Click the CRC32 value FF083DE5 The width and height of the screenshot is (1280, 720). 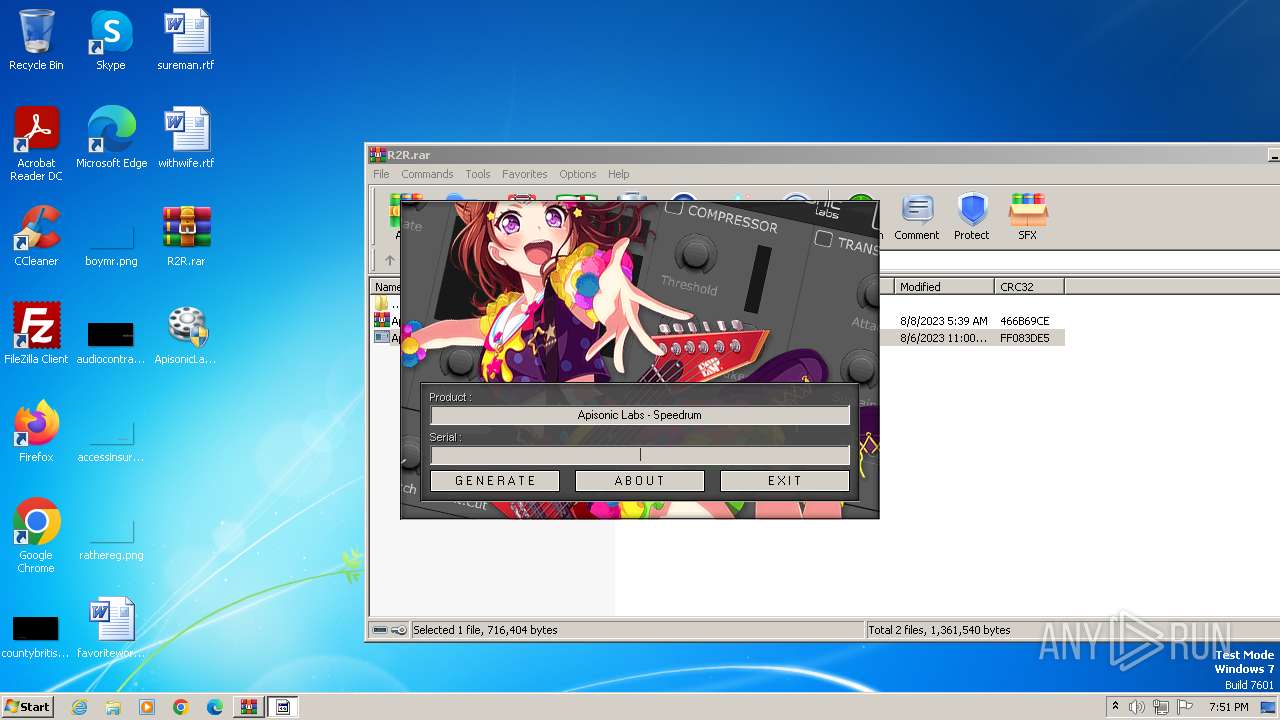point(1025,338)
